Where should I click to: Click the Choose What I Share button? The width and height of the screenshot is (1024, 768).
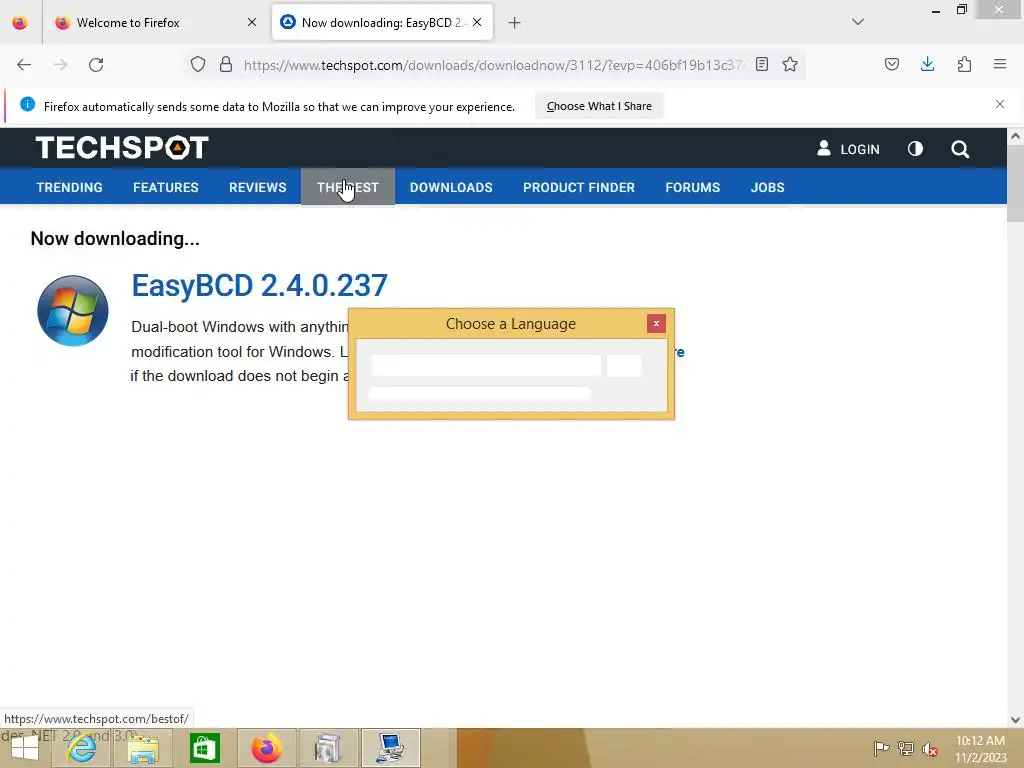(599, 106)
